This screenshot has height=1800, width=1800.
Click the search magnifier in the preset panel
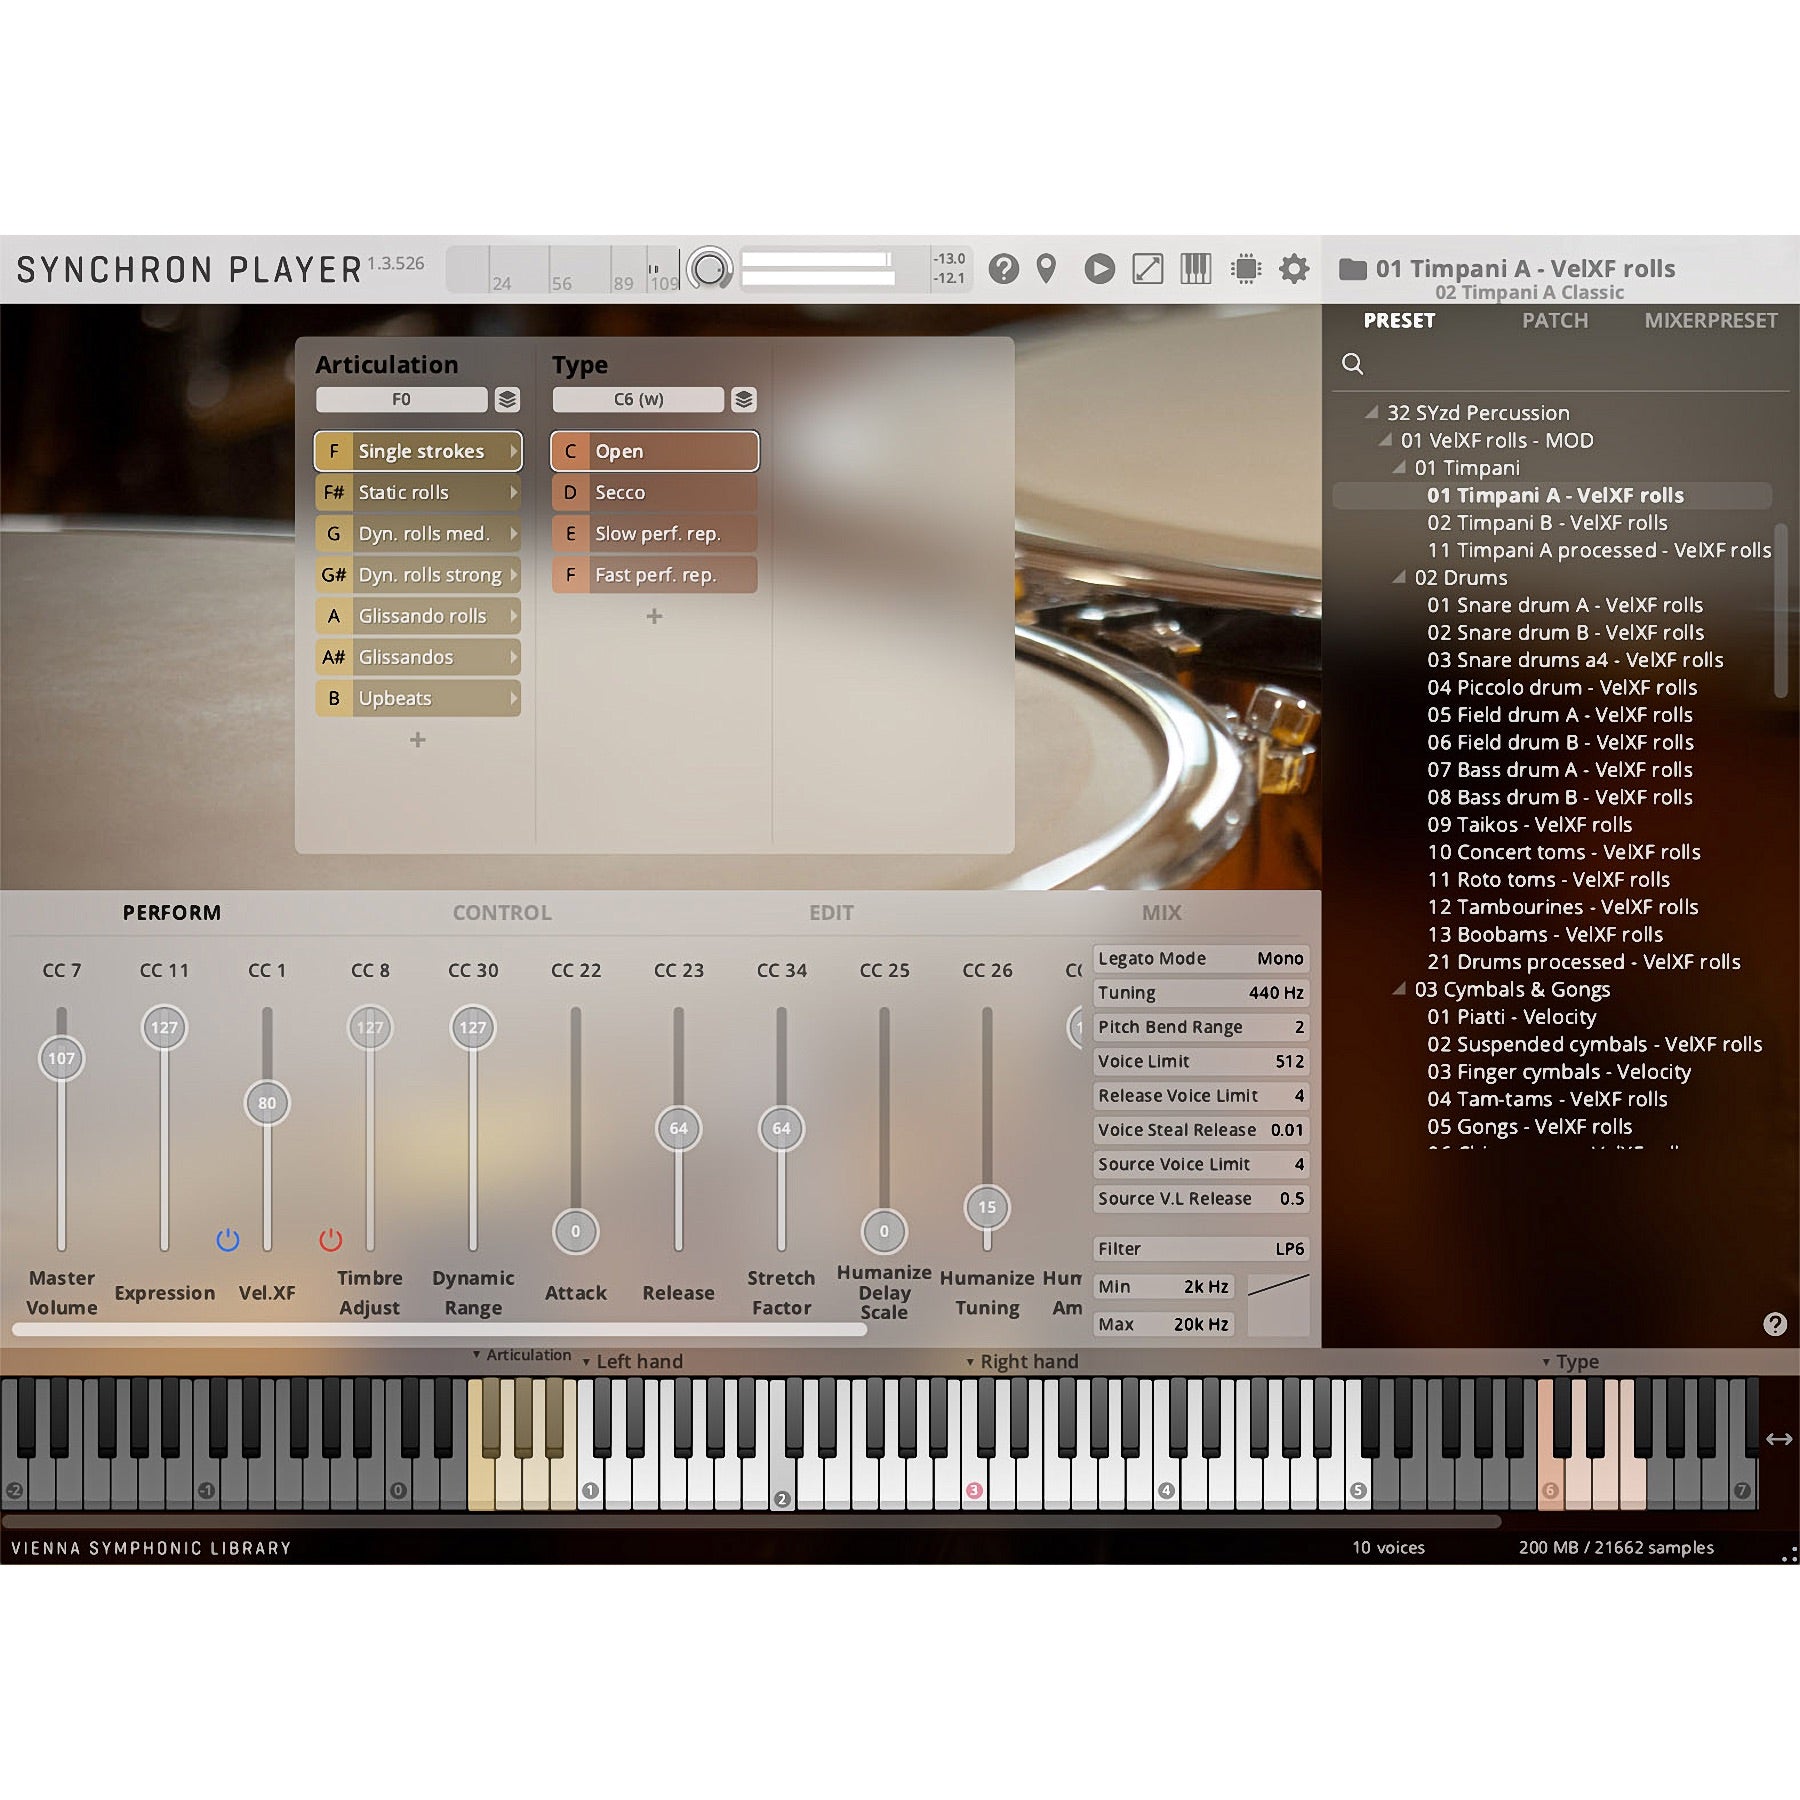point(1353,364)
